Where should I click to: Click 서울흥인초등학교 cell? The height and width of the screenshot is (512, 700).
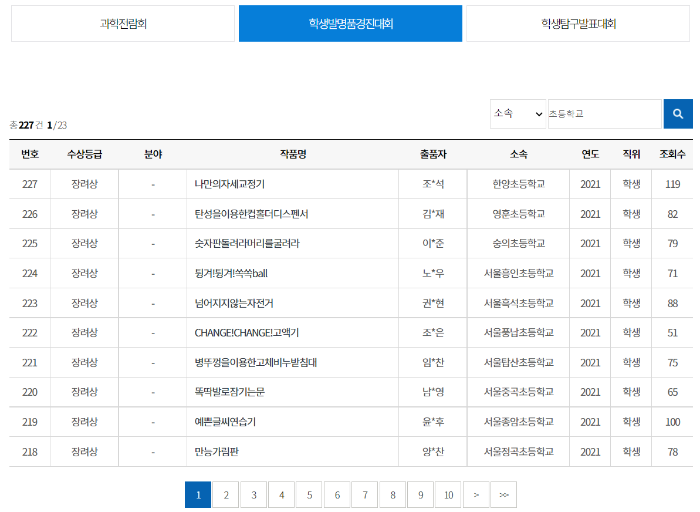518,273
